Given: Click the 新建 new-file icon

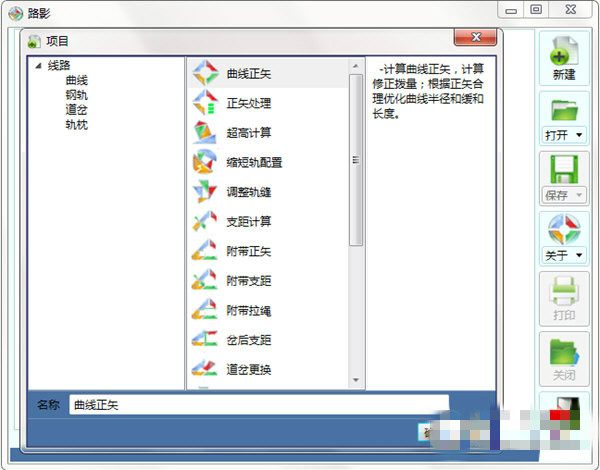Looking at the screenshot, I should 564,51.
